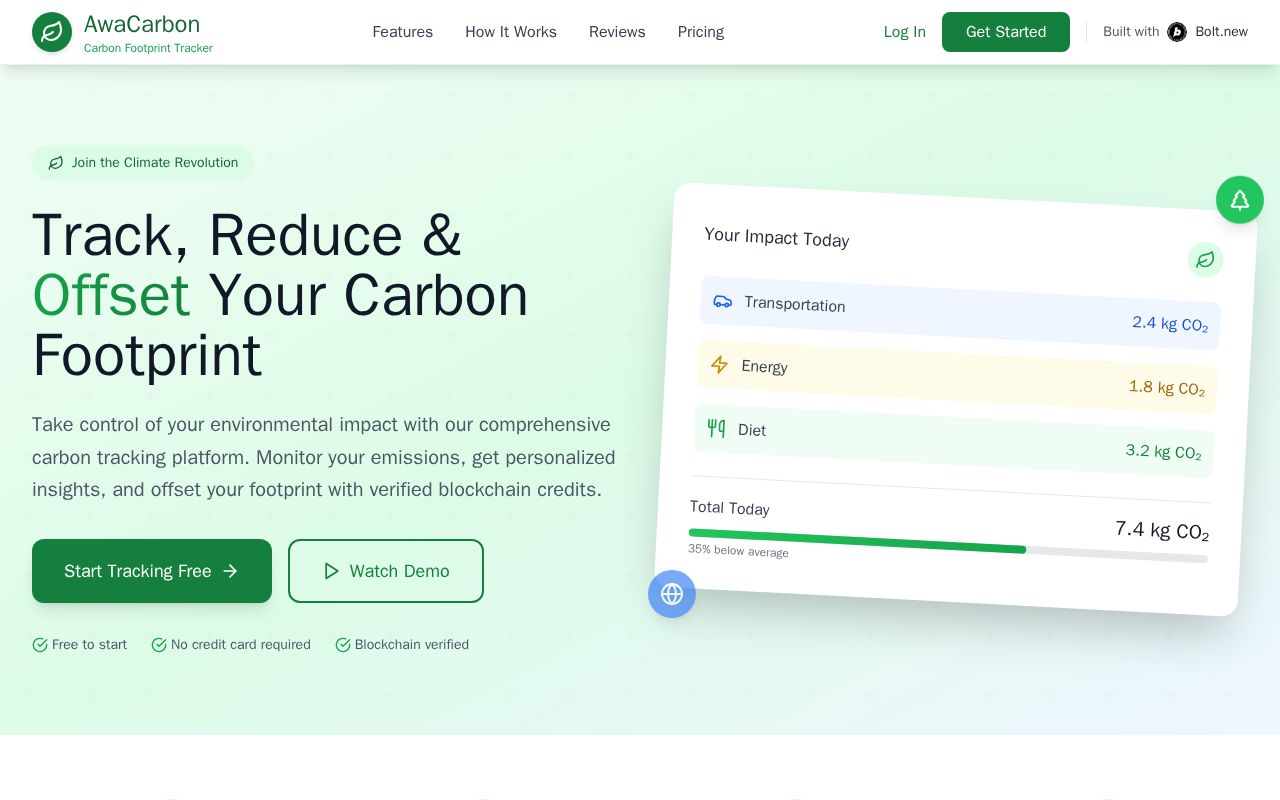Click the green word Offset in headline
Viewport: 1280px width, 800px height.
click(111, 295)
